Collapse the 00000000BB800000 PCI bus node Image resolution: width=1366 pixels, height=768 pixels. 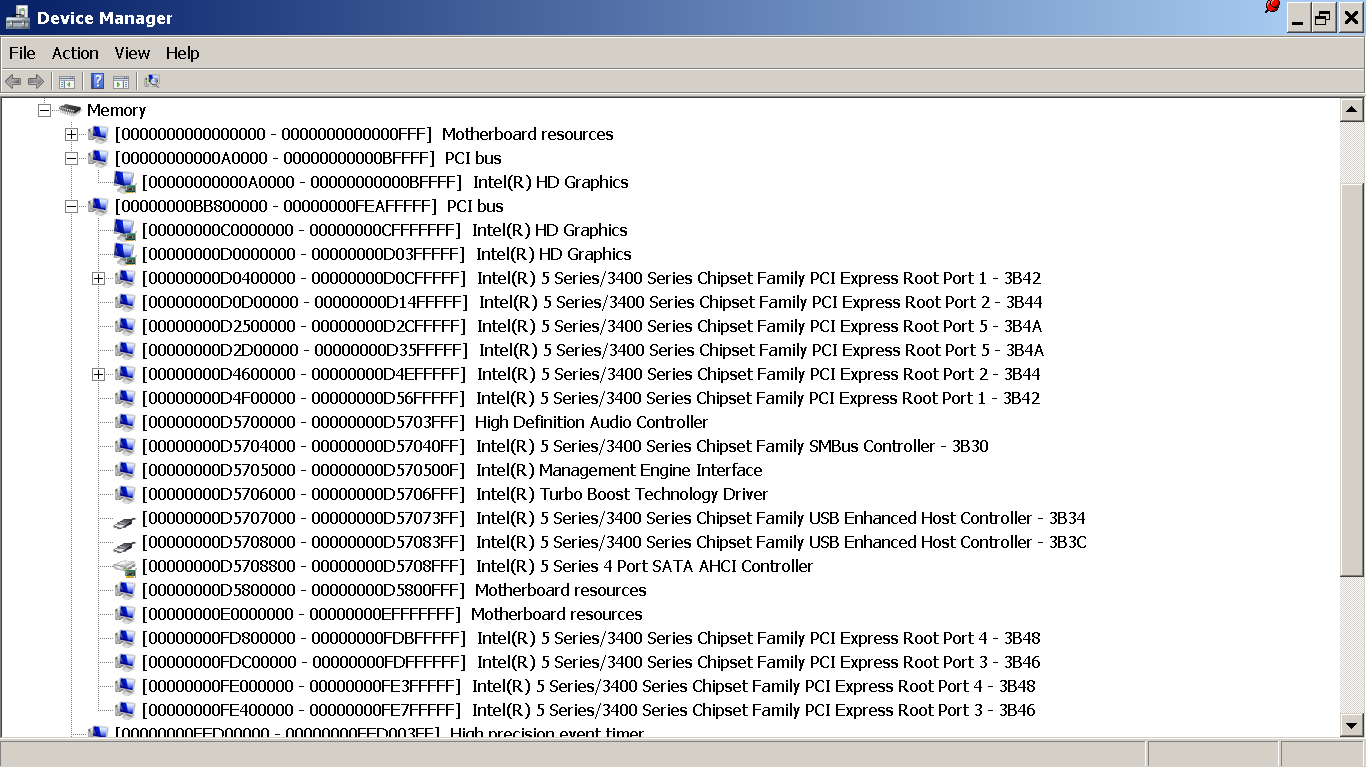coord(71,206)
